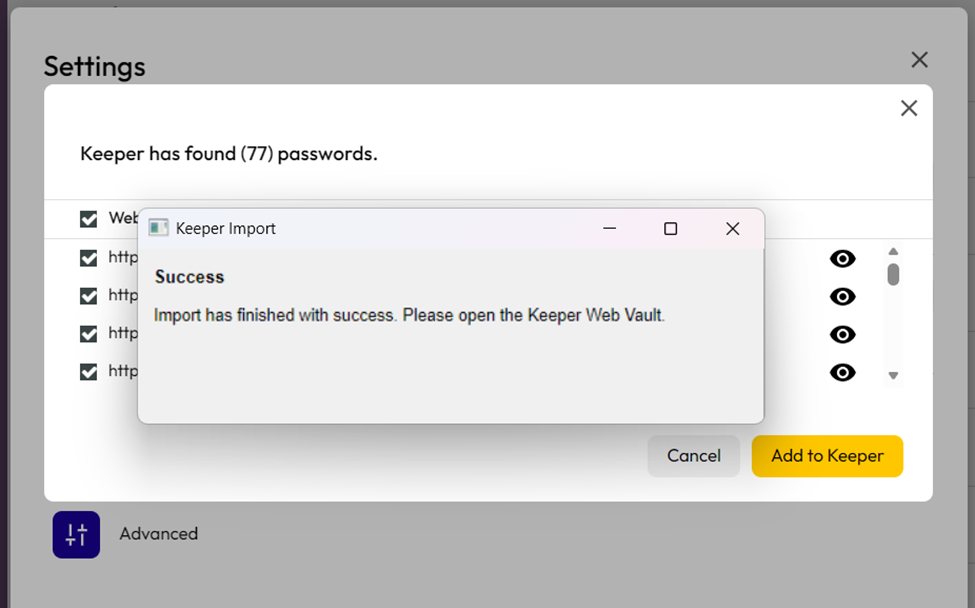
Task: Click the Add to Keeper button
Action: click(827, 456)
